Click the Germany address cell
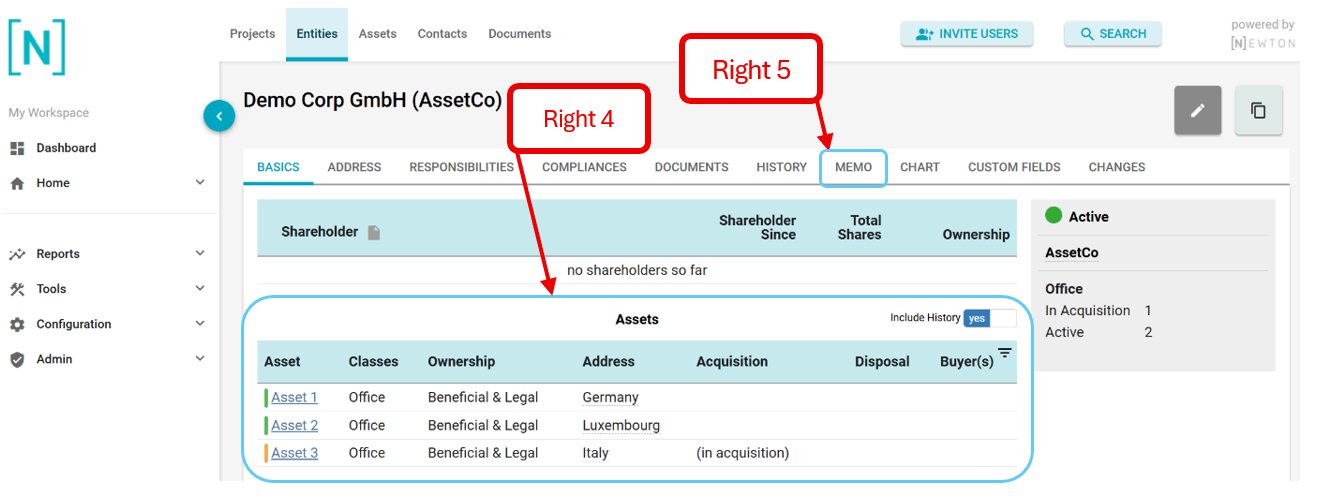Image resolution: width=1320 pixels, height=503 pixels. 610,397
